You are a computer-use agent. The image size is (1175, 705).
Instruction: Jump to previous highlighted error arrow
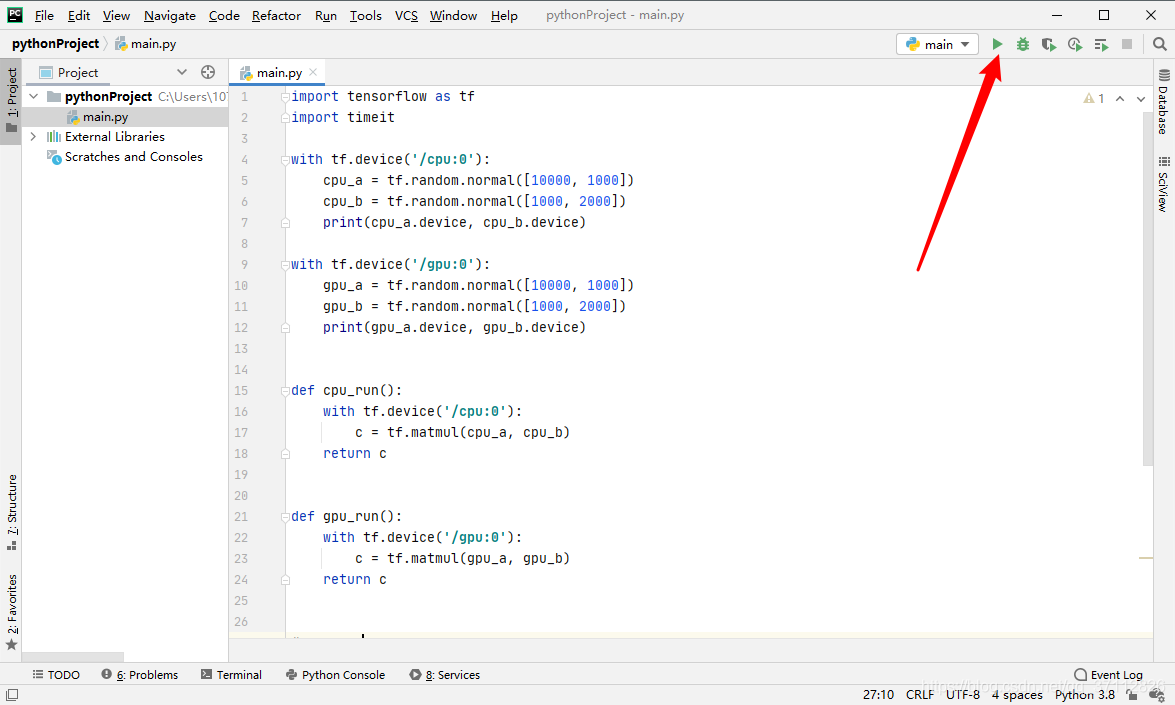[x=1120, y=99]
